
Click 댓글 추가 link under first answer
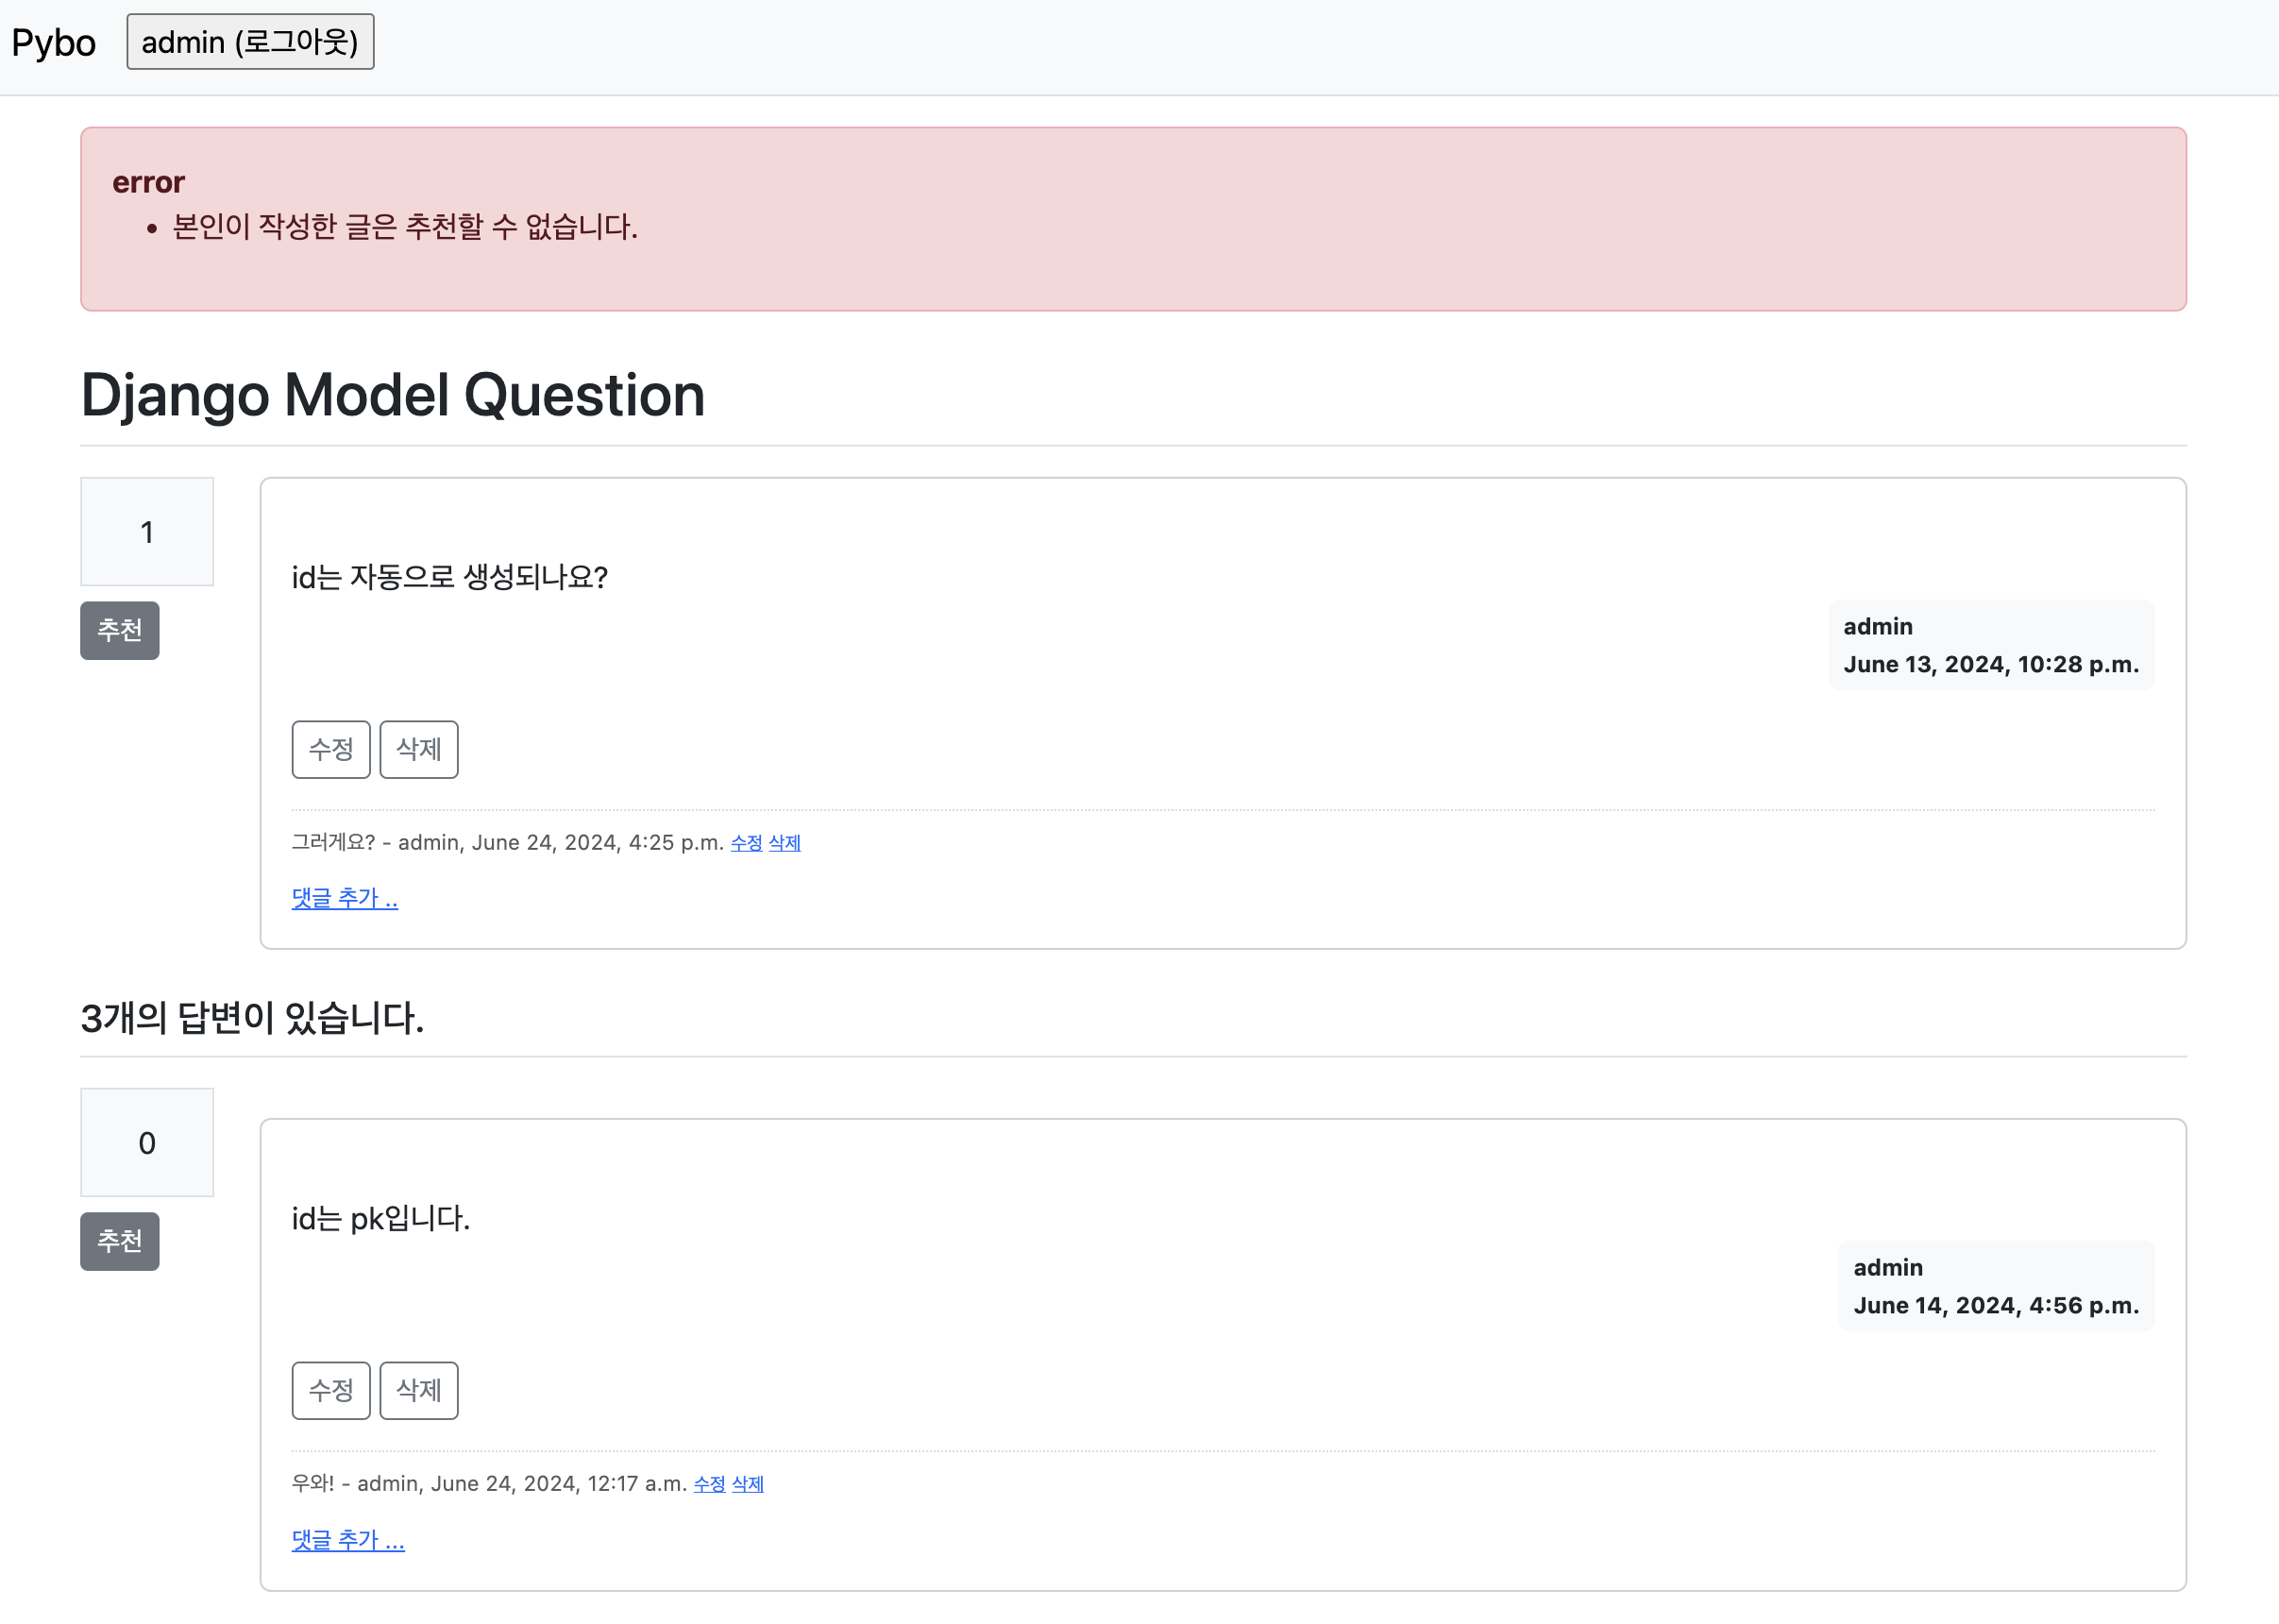click(347, 1539)
